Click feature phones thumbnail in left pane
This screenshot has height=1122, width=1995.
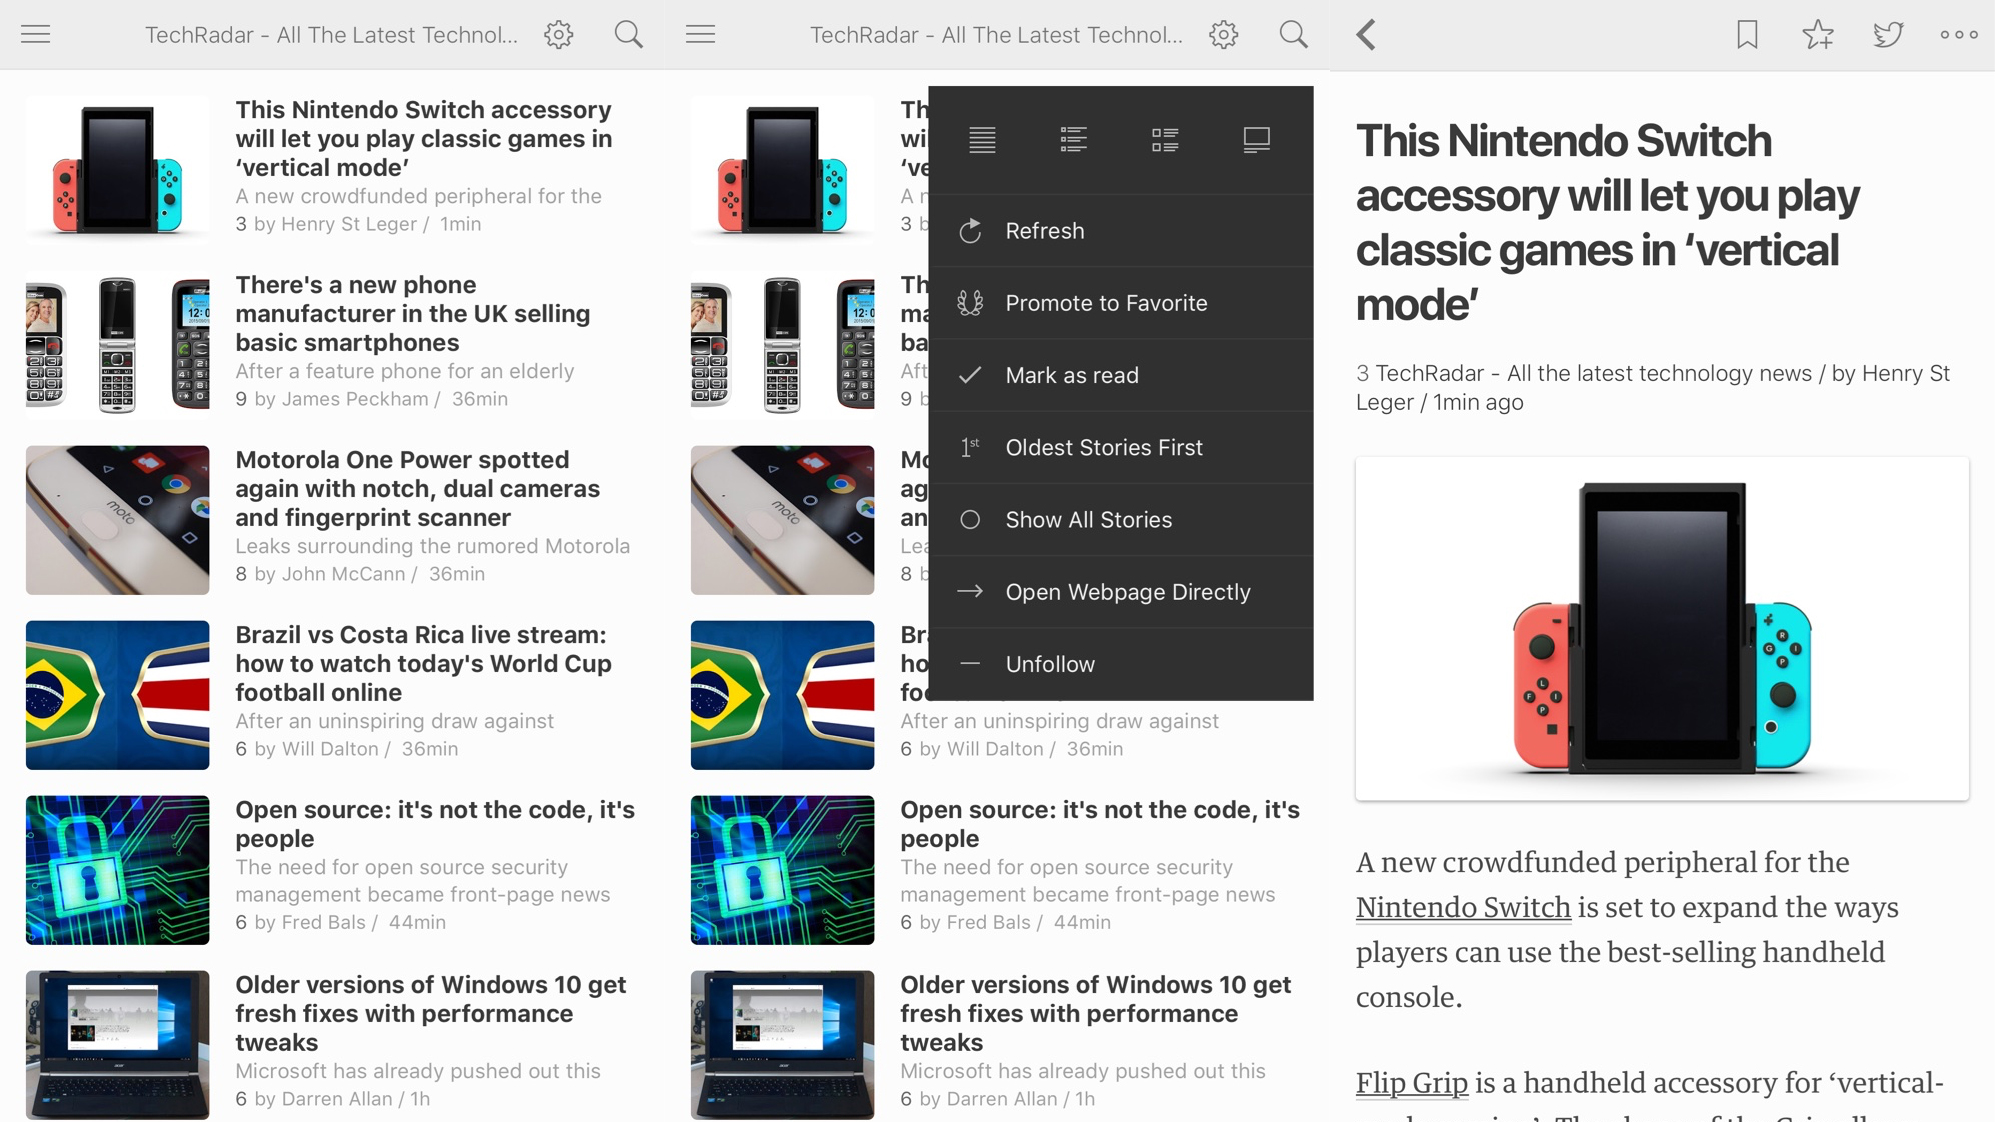pos(118,345)
